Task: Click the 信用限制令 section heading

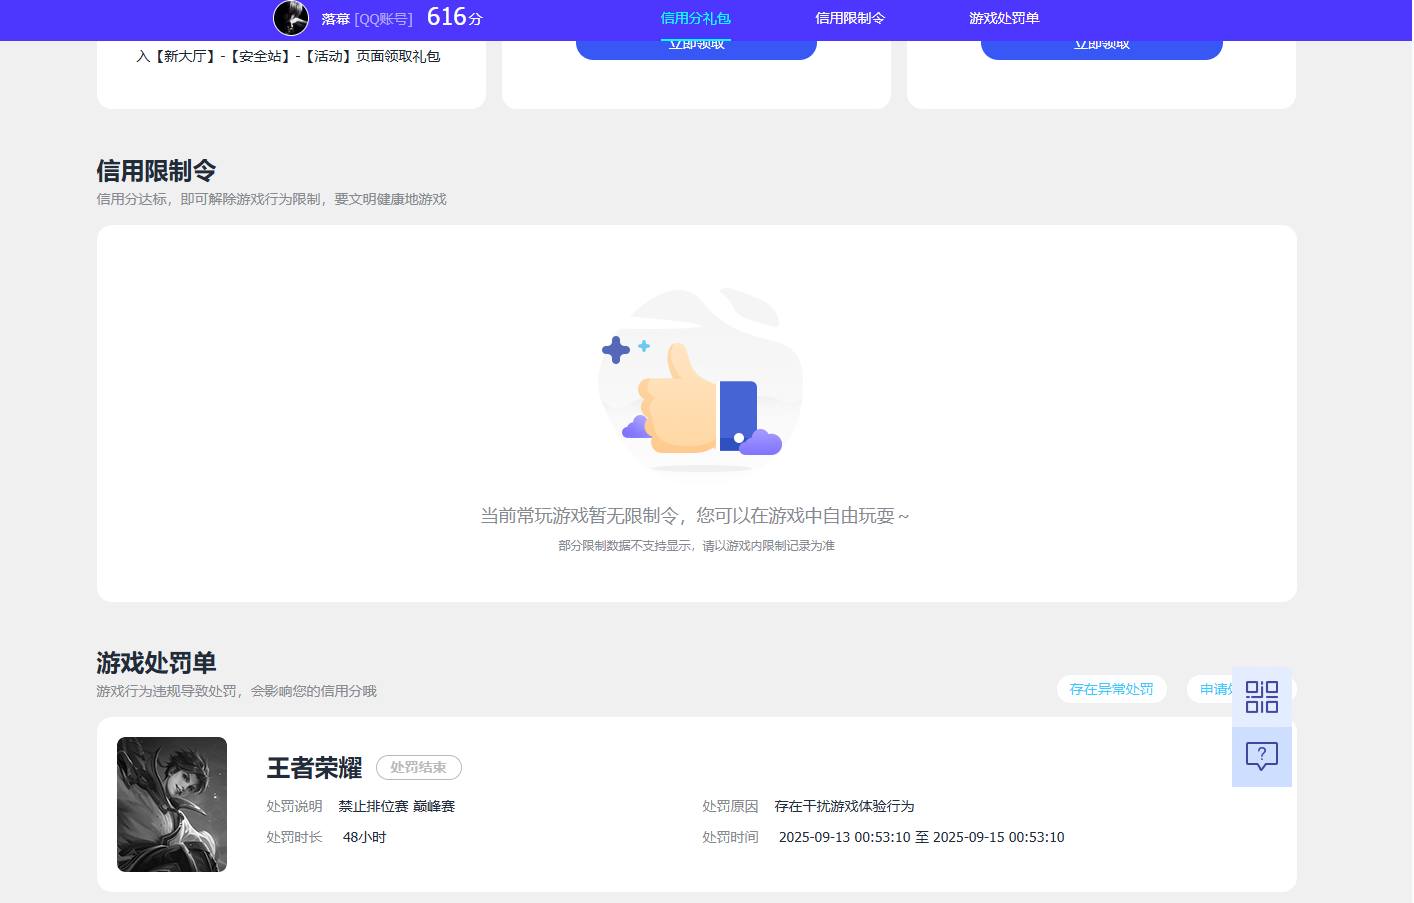Action: point(156,170)
